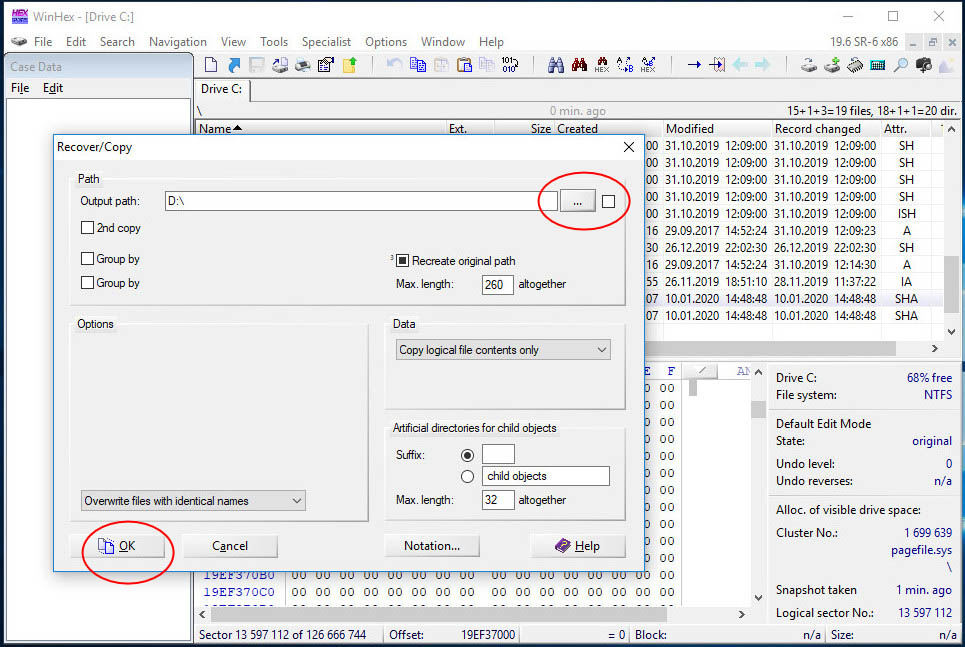
Task: Click the Go to sector arrow icon
Action: tap(717, 65)
